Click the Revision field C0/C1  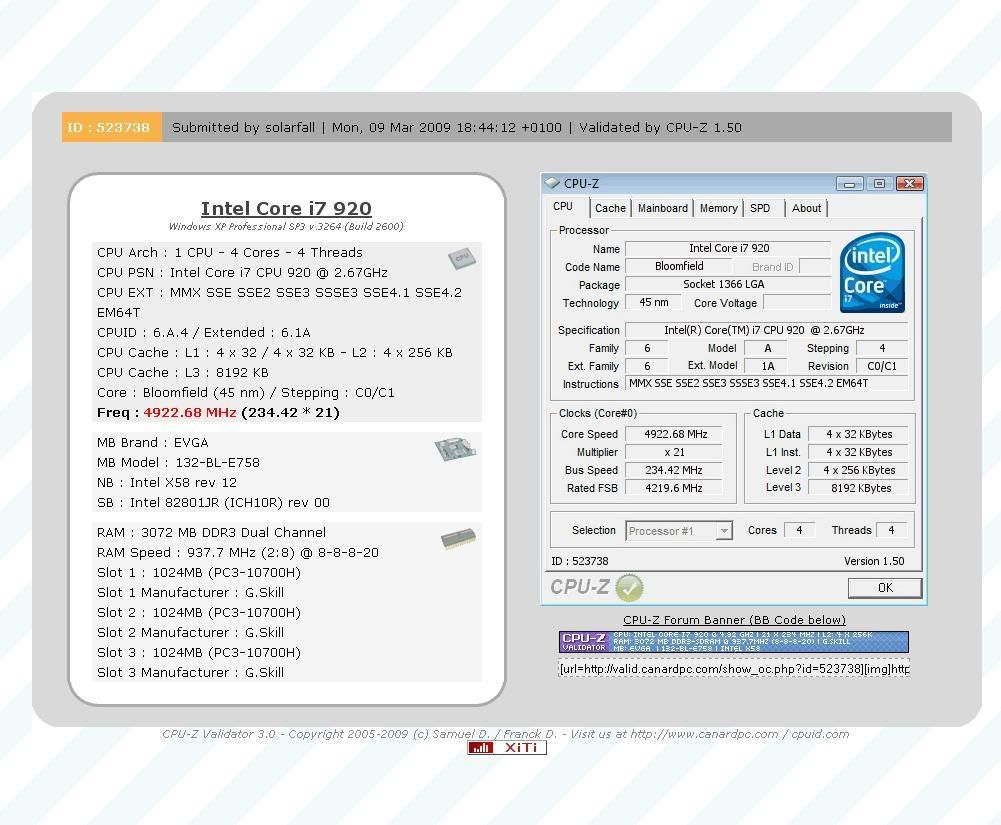pyautogui.click(x=882, y=366)
